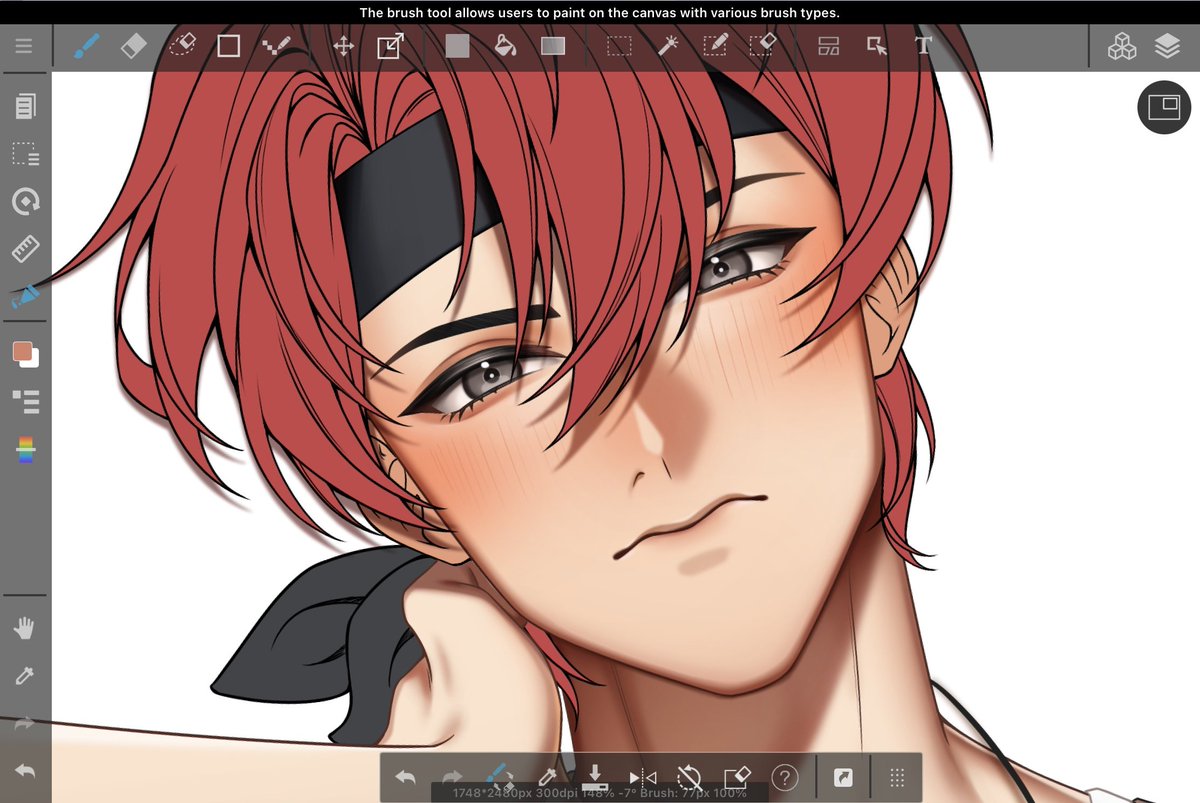Open the help question mark
The height and width of the screenshot is (803, 1200).
point(785,777)
